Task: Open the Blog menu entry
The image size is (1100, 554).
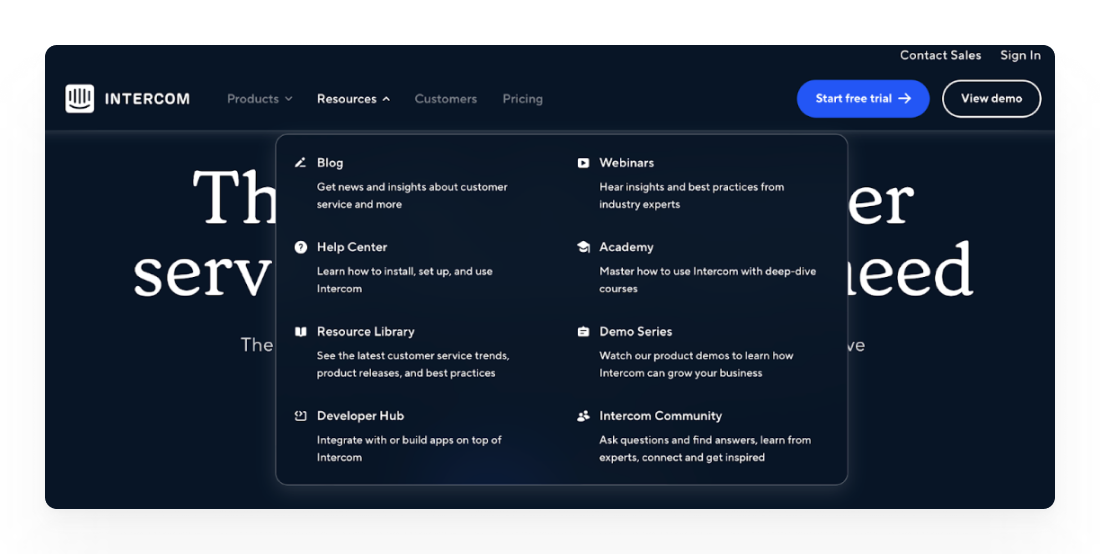Action: 330,163
